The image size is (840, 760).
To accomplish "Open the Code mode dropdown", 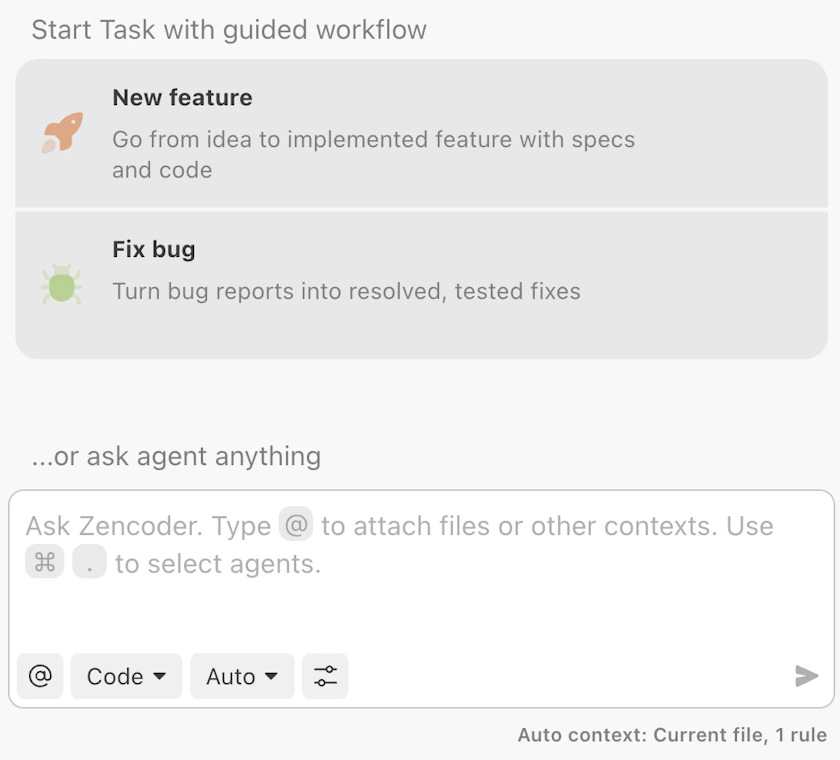I will pos(126,676).
